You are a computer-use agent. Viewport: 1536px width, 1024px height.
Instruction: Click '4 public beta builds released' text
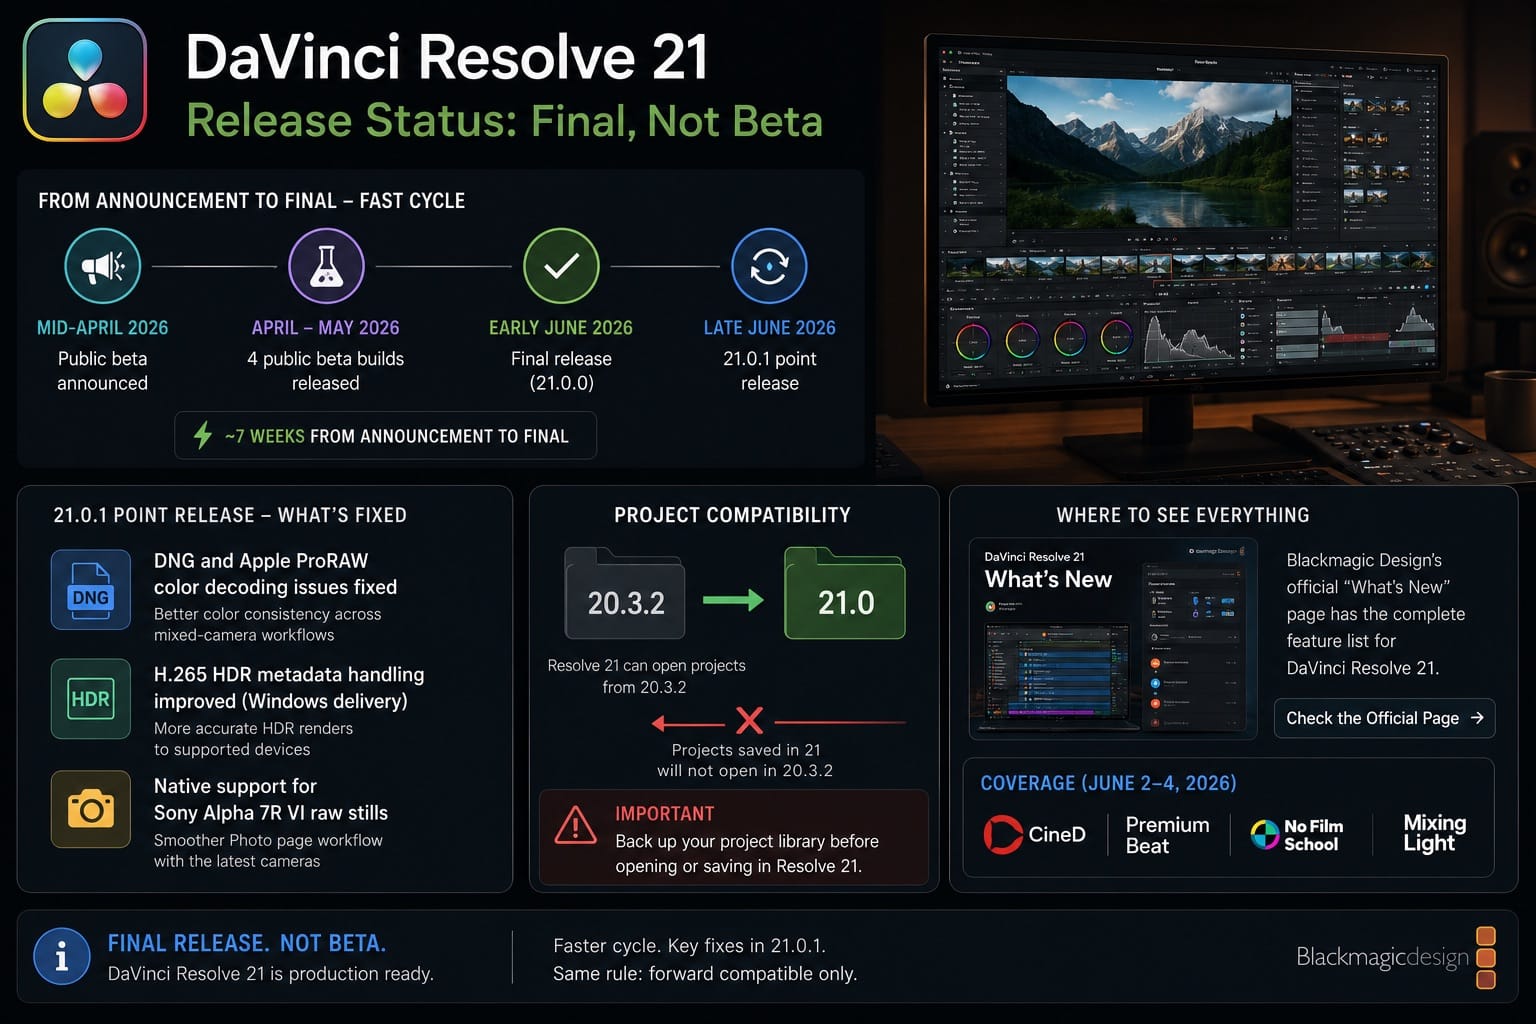click(325, 371)
